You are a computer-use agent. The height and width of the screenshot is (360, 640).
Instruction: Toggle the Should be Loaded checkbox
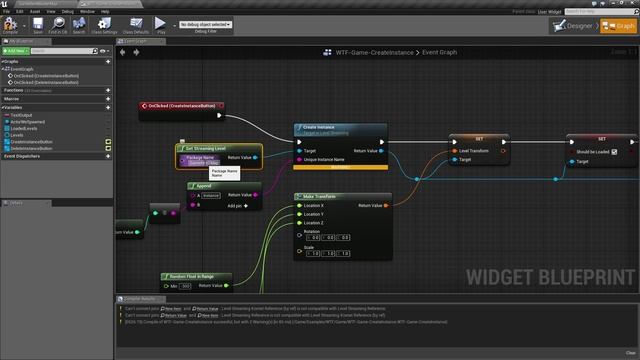(614, 152)
